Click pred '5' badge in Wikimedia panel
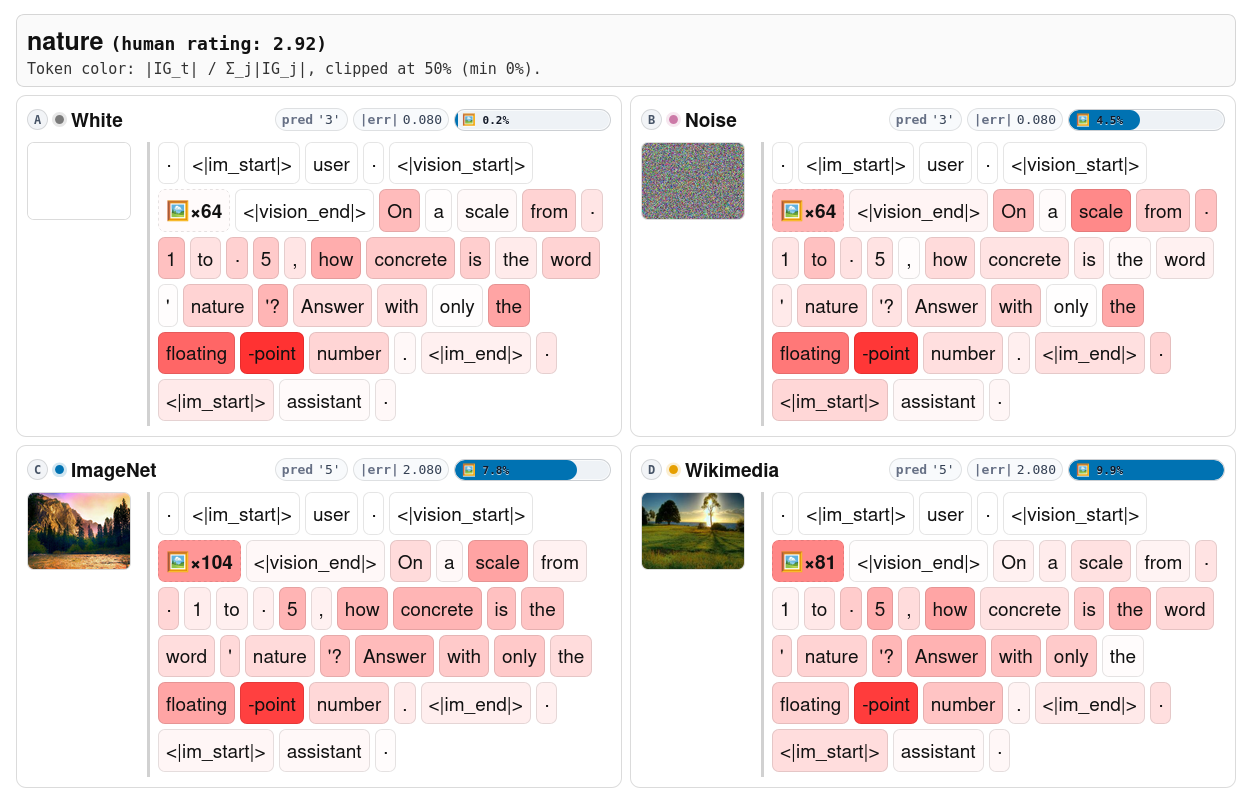 926,470
